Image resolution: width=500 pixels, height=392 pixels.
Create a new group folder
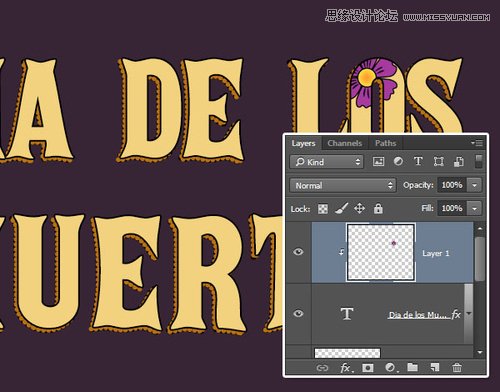point(412,367)
